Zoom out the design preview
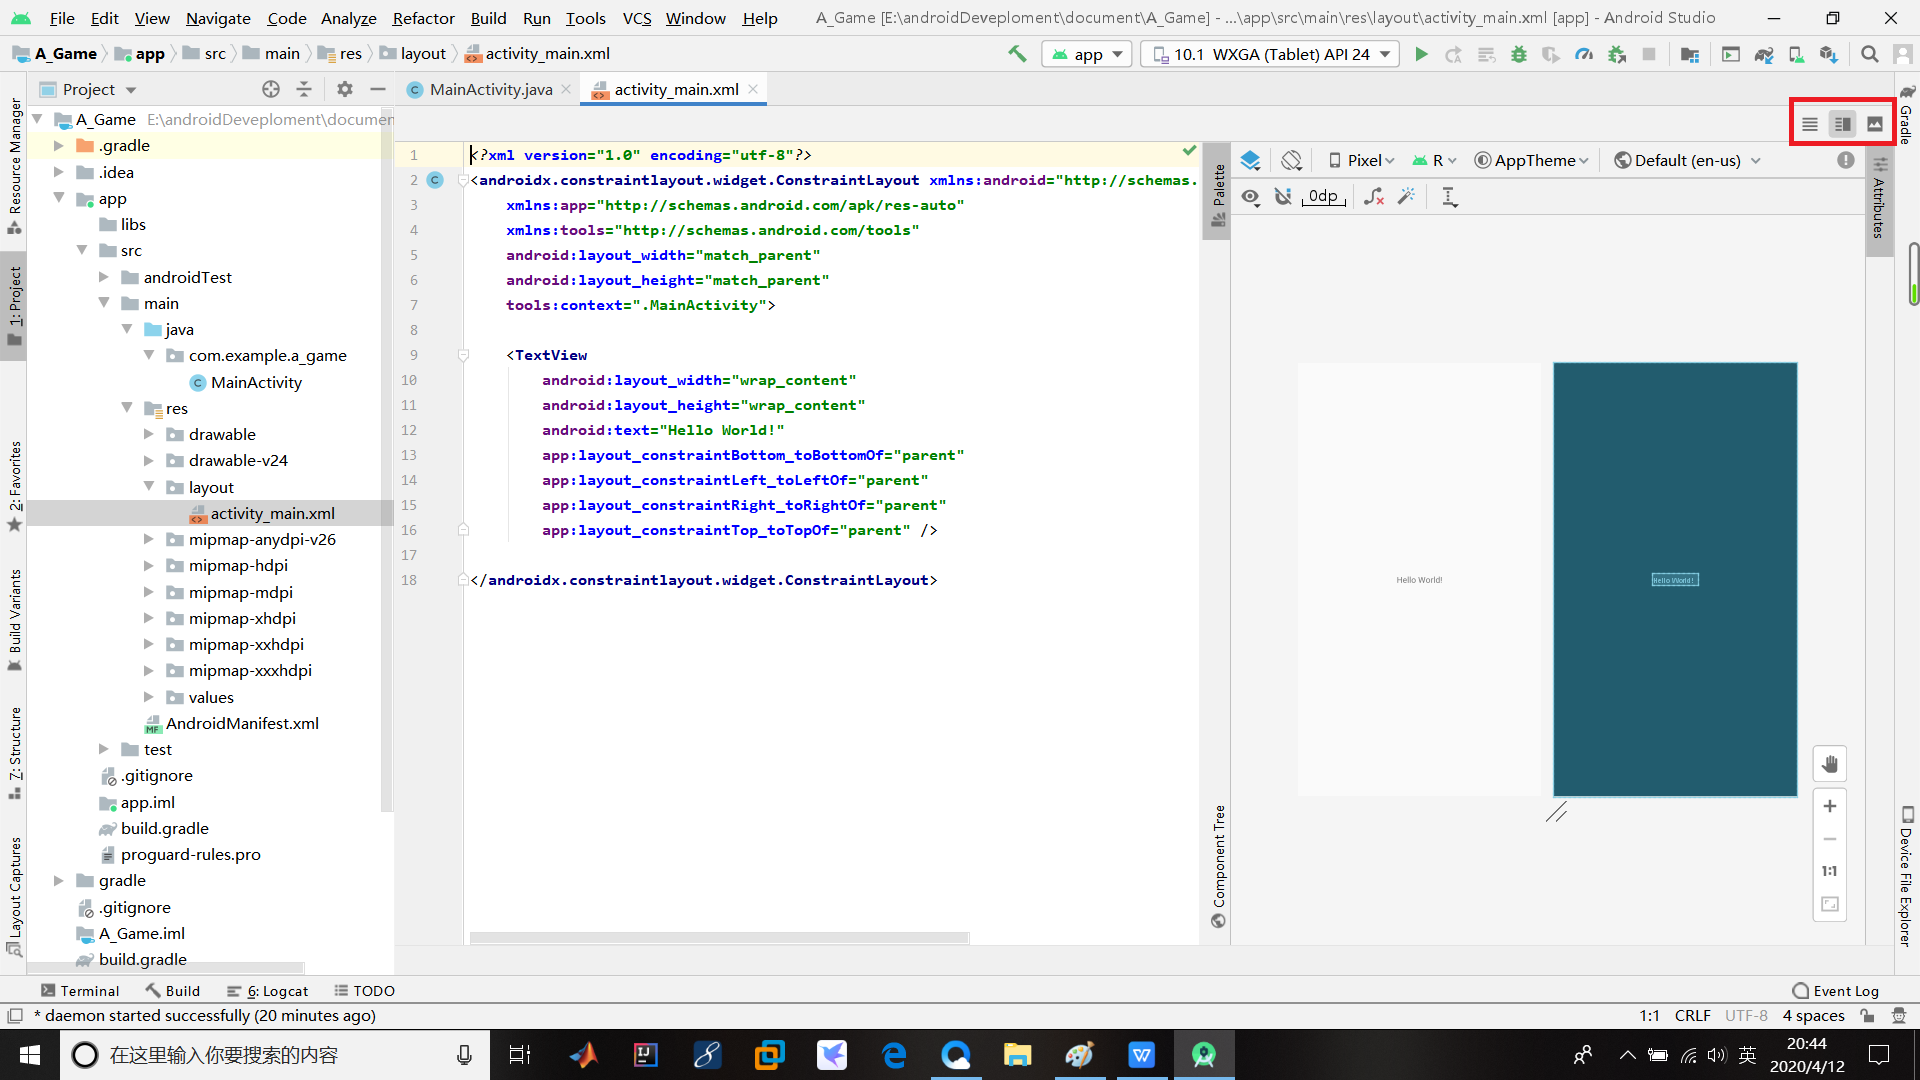 point(1830,839)
